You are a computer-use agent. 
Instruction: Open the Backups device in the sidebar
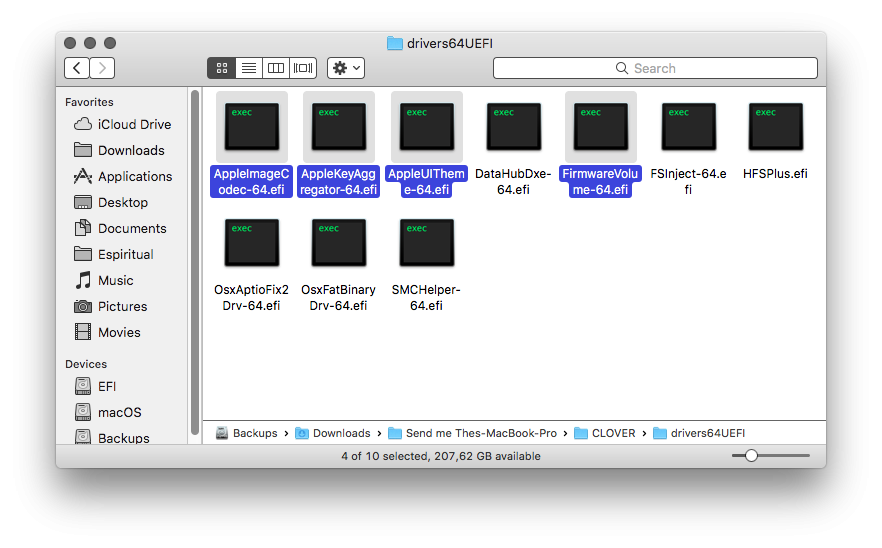pyautogui.click(x=112, y=437)
